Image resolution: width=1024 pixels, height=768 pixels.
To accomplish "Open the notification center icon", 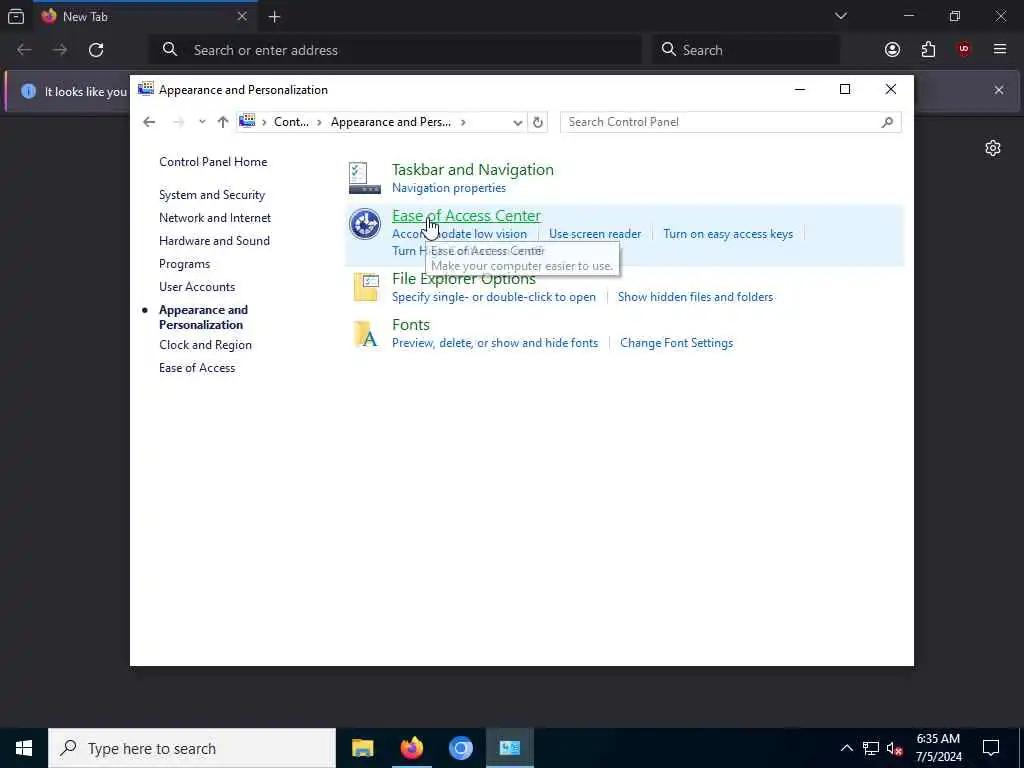I will click(991, 748).
